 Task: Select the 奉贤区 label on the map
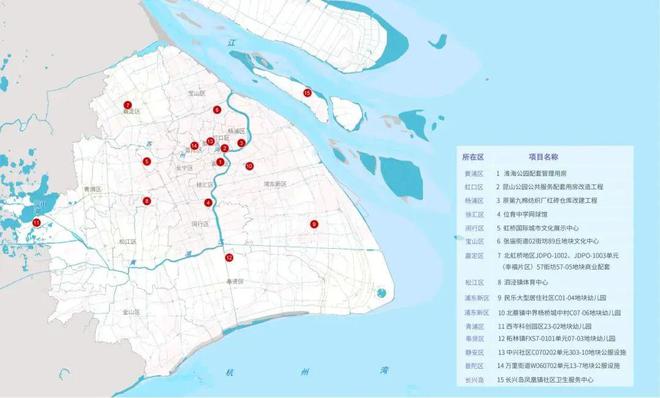234,281
